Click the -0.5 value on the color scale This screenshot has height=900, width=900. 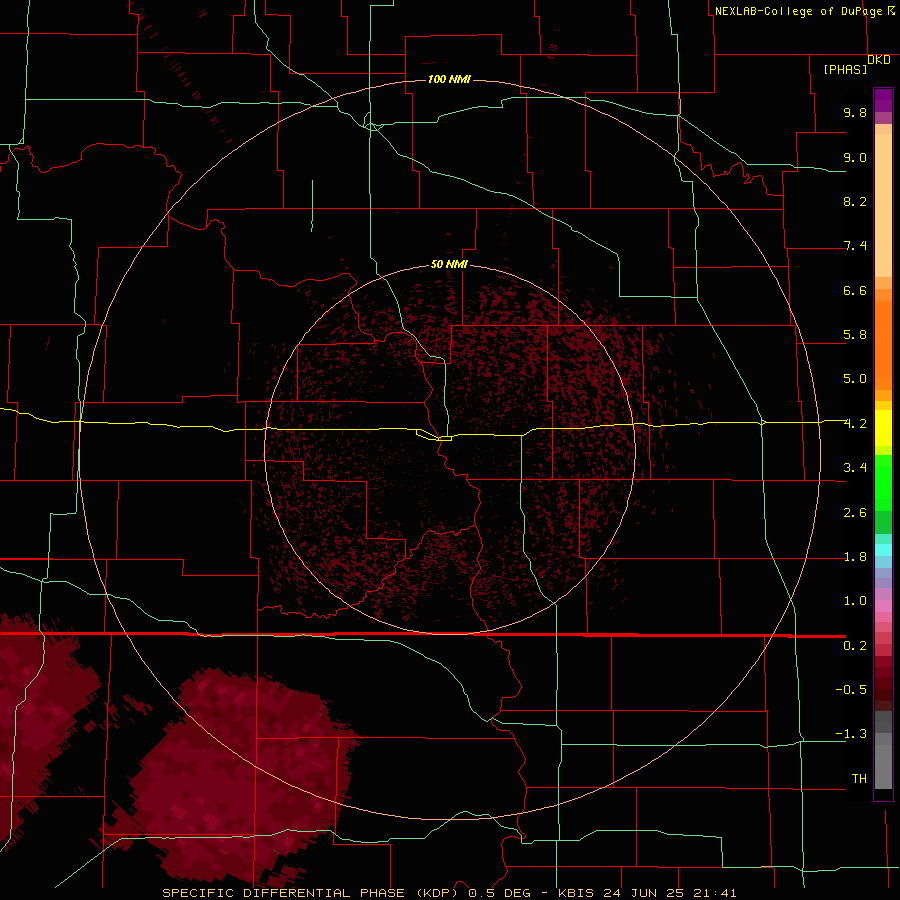click(851, 690)
